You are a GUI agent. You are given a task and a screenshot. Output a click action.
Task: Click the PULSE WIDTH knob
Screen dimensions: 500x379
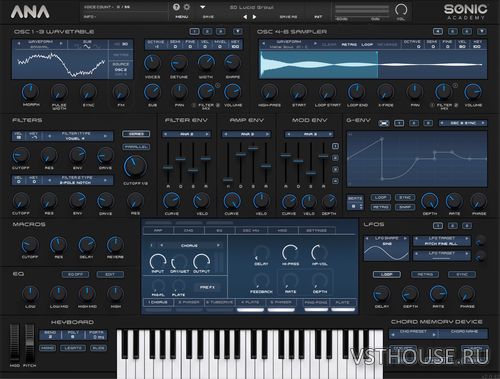pyautogui.click(x=59, y=92)
